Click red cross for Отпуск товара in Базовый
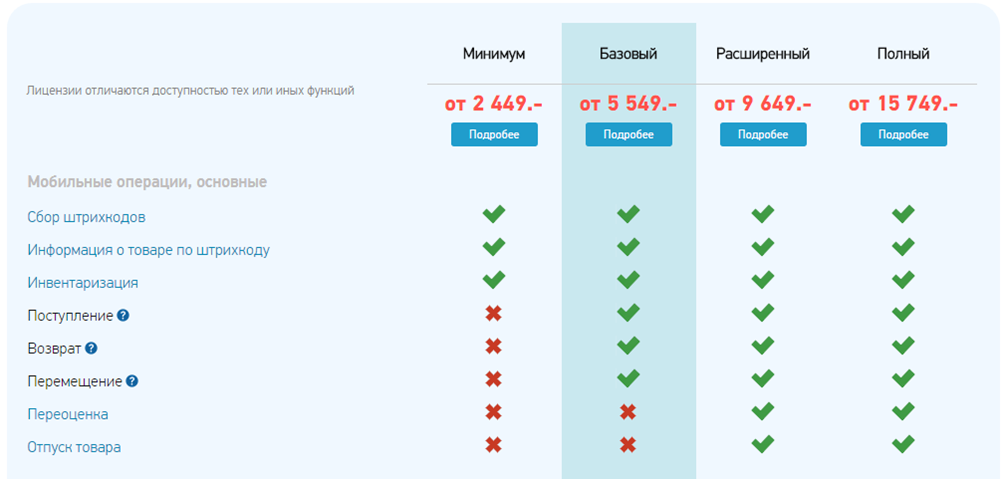The image size is (1006, 479). pos(628,444)
